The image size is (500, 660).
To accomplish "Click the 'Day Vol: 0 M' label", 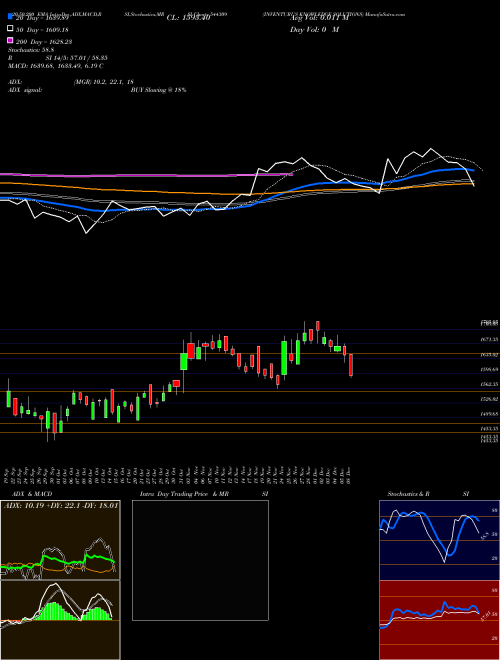I will [314, 29].
